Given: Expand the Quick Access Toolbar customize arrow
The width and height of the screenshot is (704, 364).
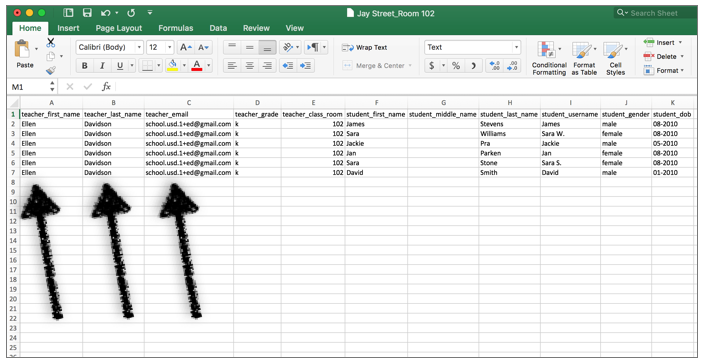Looking at the screenshot, I should point(150,13).
